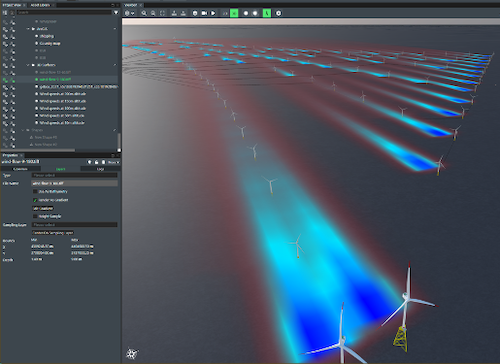
Task: Click the video record camera icon
Action: [204, 13]
